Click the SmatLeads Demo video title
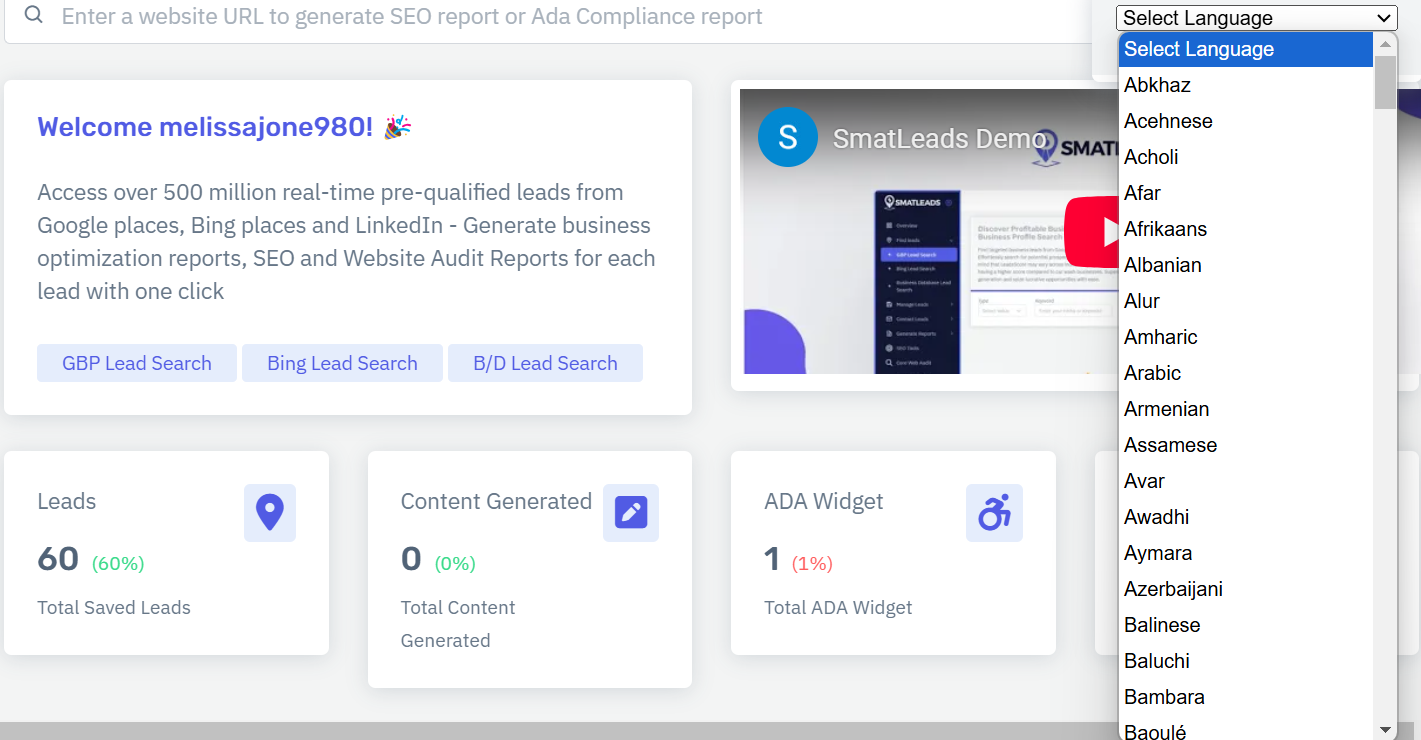1421x740 pixels. 939,138
